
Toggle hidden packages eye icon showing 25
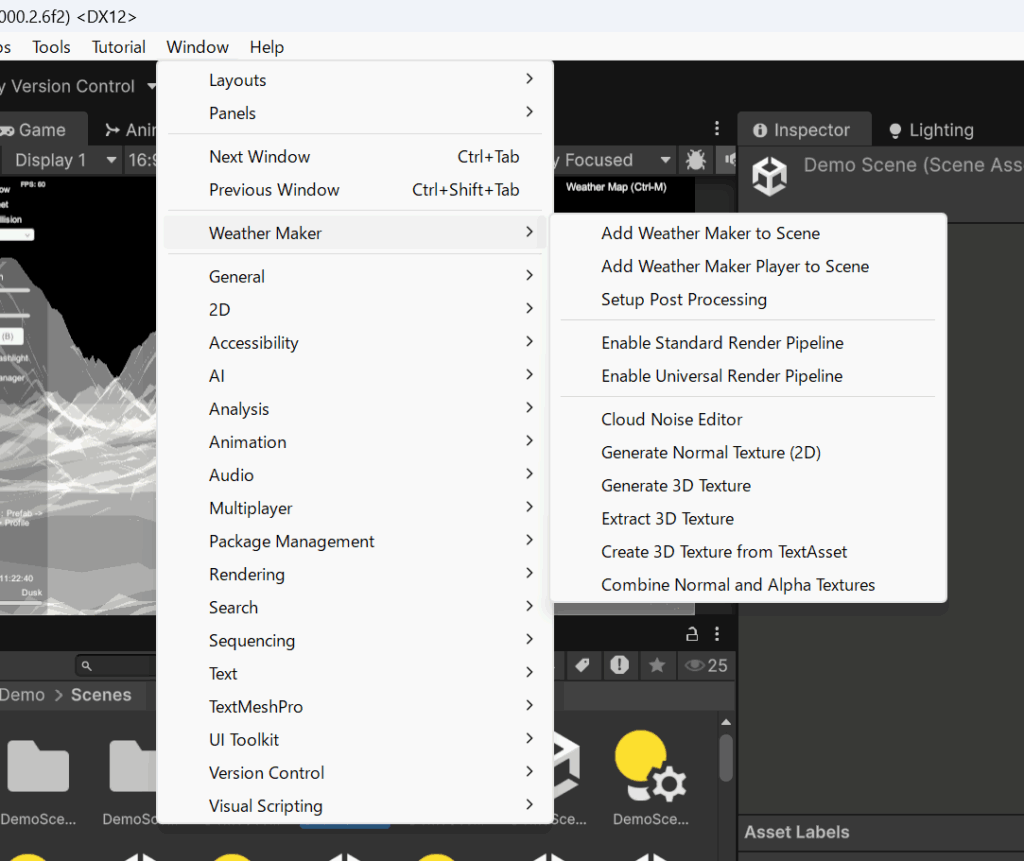705,665
